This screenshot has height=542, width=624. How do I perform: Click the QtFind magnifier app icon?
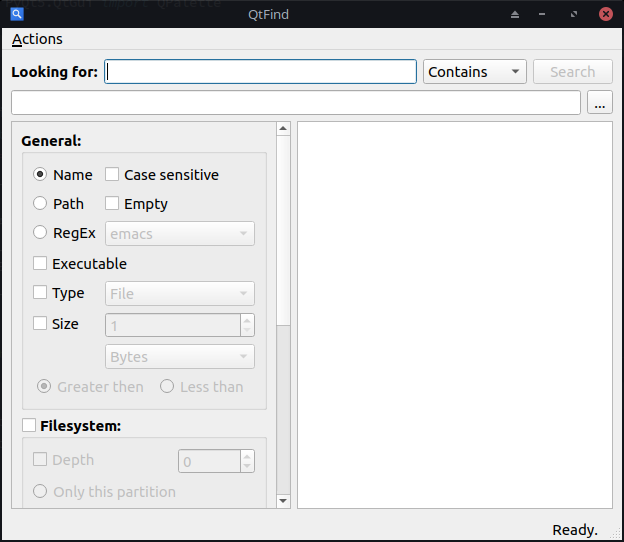point(17,14)
